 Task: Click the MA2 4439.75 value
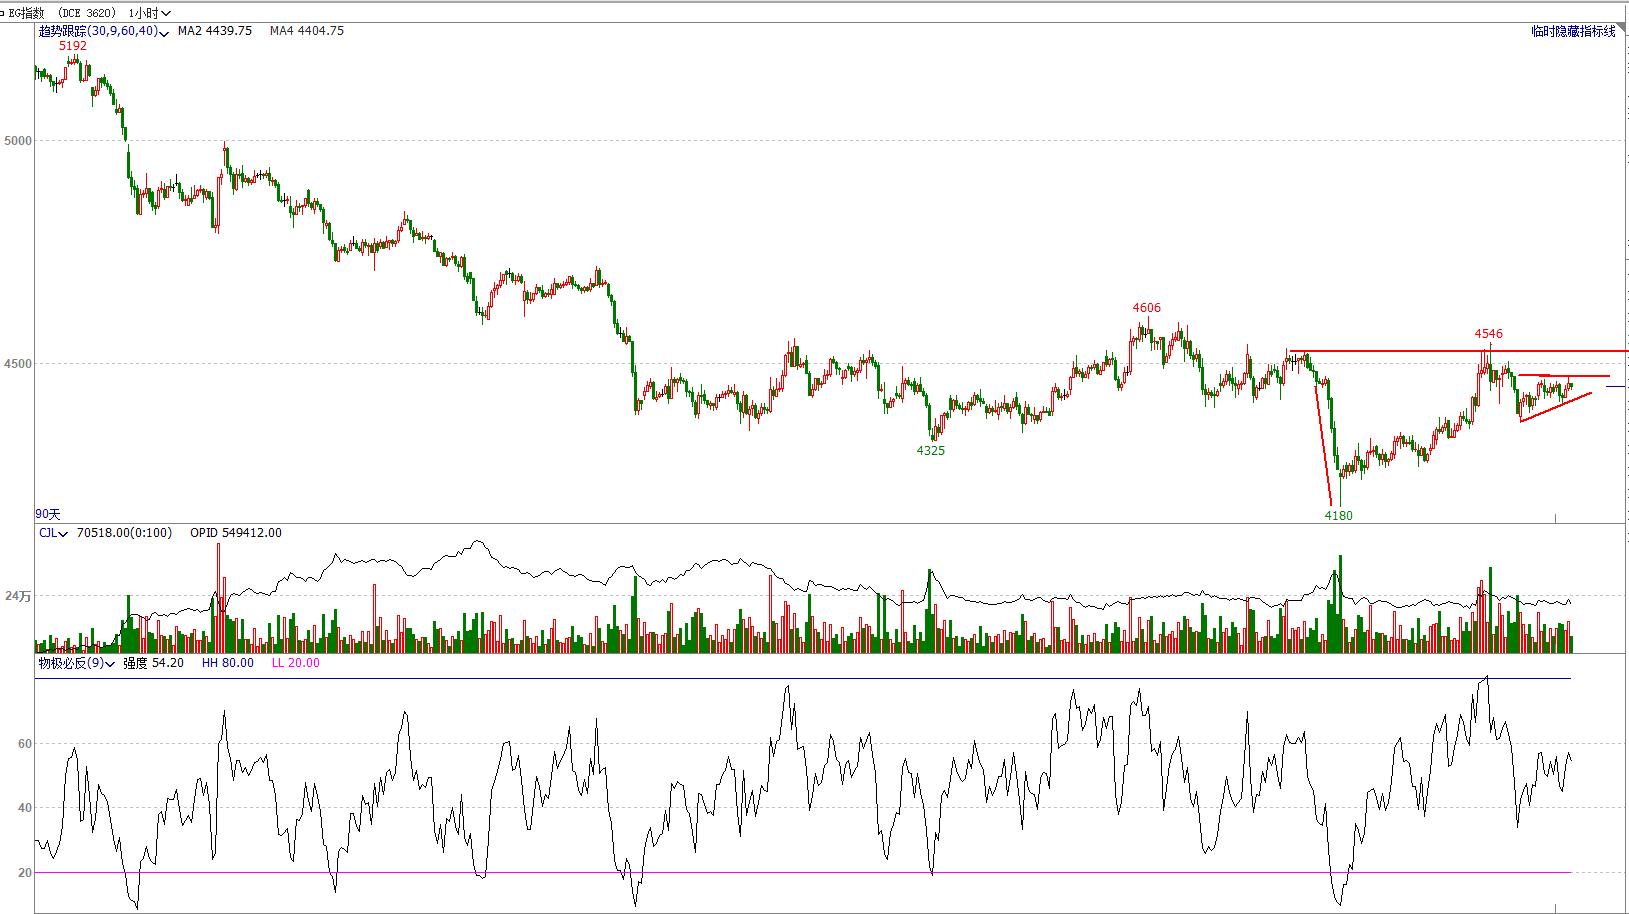(x=215, y=31)
